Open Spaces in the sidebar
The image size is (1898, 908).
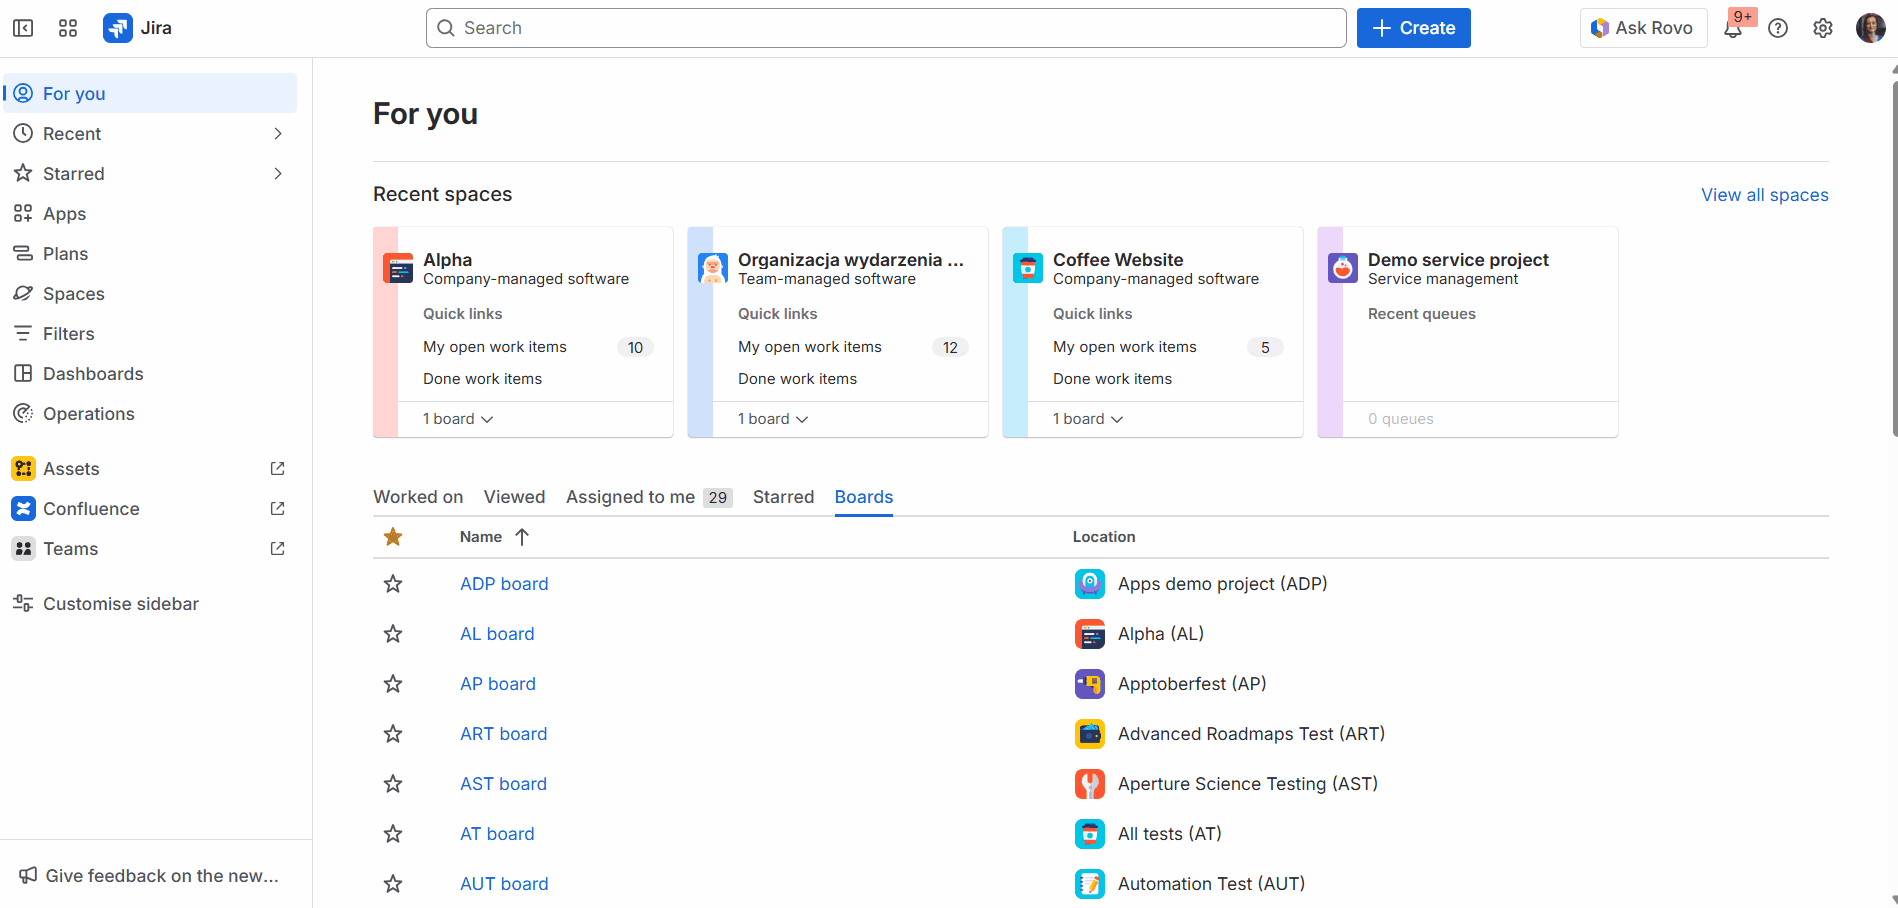[150, 293]
